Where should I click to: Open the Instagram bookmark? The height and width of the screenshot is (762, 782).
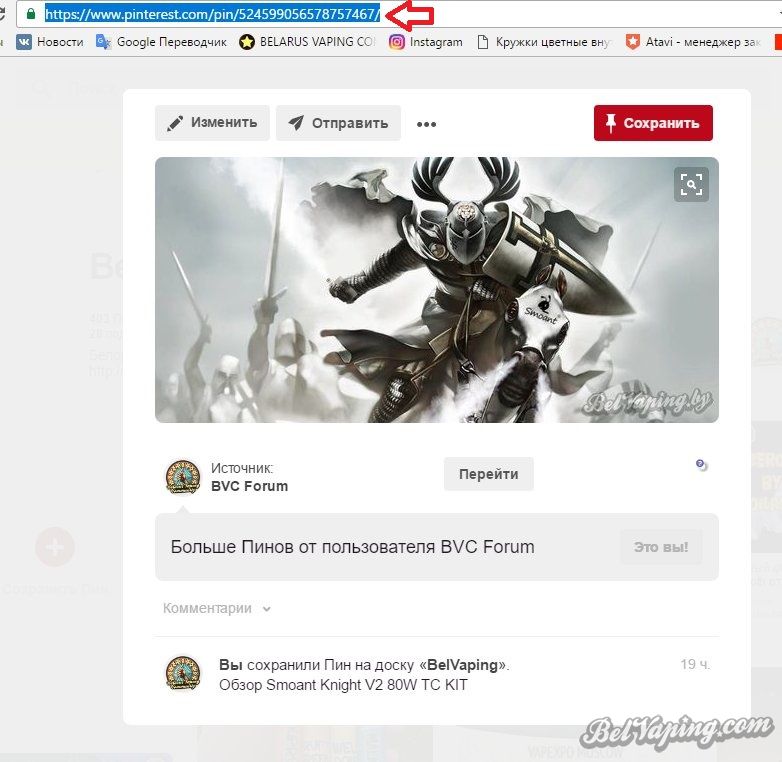pos(425,42)
